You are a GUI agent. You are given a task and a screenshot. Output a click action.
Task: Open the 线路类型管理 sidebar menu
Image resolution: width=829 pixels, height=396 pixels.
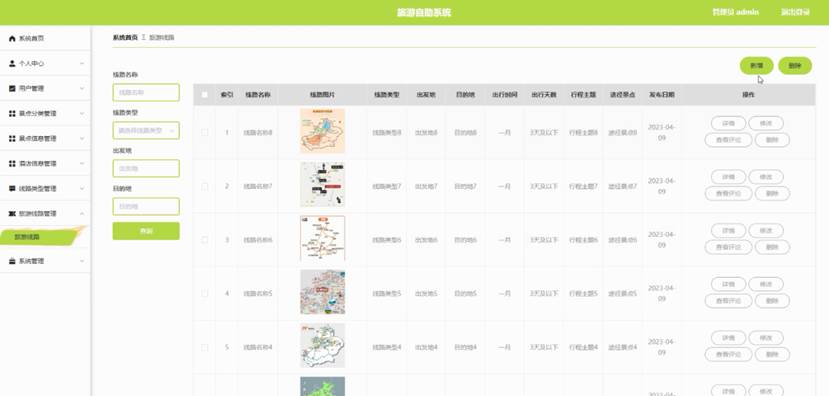pyautogui.click(x=45, y=189)
